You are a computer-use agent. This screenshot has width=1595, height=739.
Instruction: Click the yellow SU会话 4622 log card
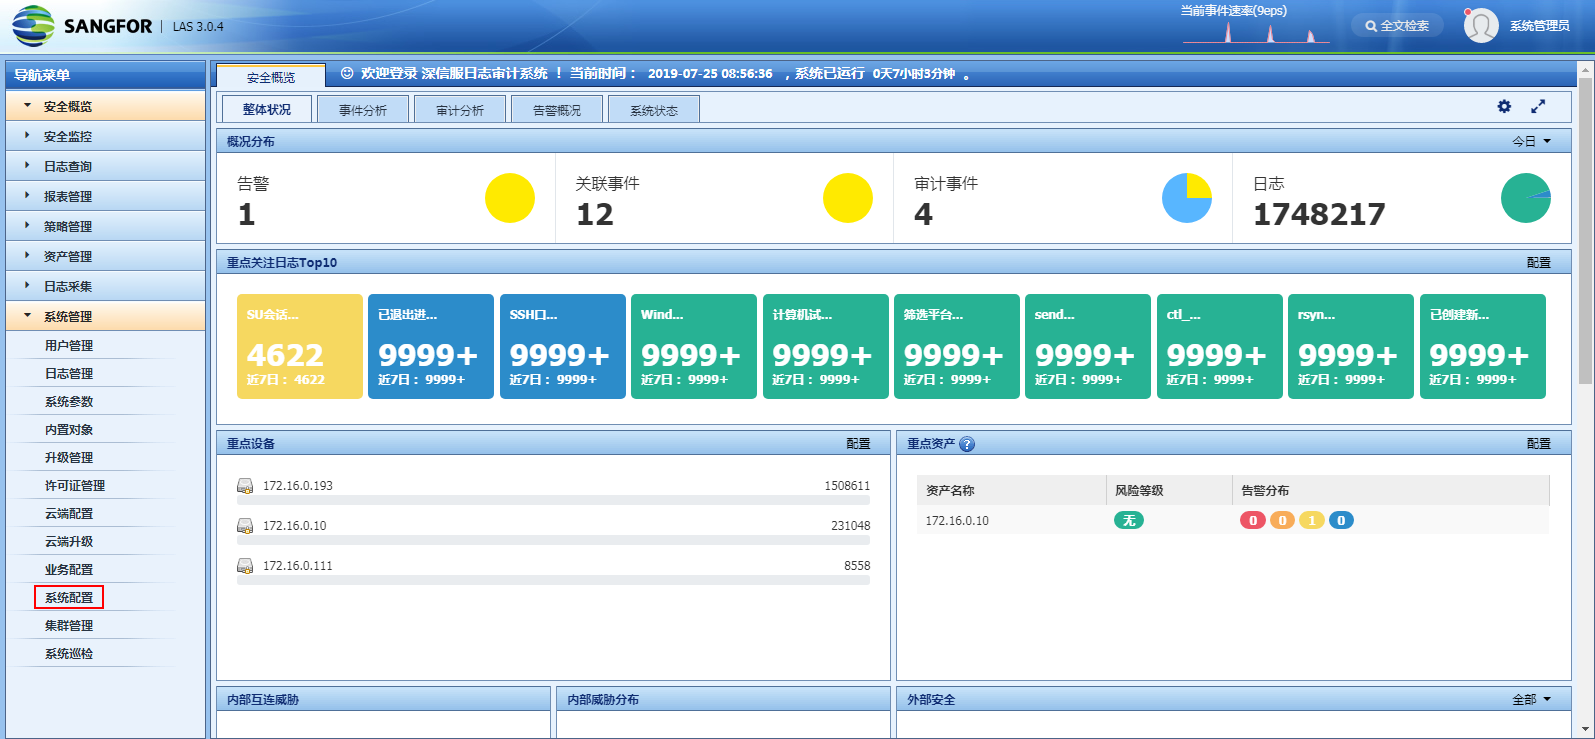coord(300,346)
